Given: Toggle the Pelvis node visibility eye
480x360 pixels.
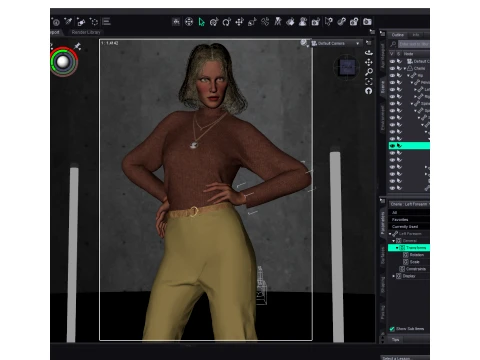Looking at the screenshot, I should pos(392,82).
